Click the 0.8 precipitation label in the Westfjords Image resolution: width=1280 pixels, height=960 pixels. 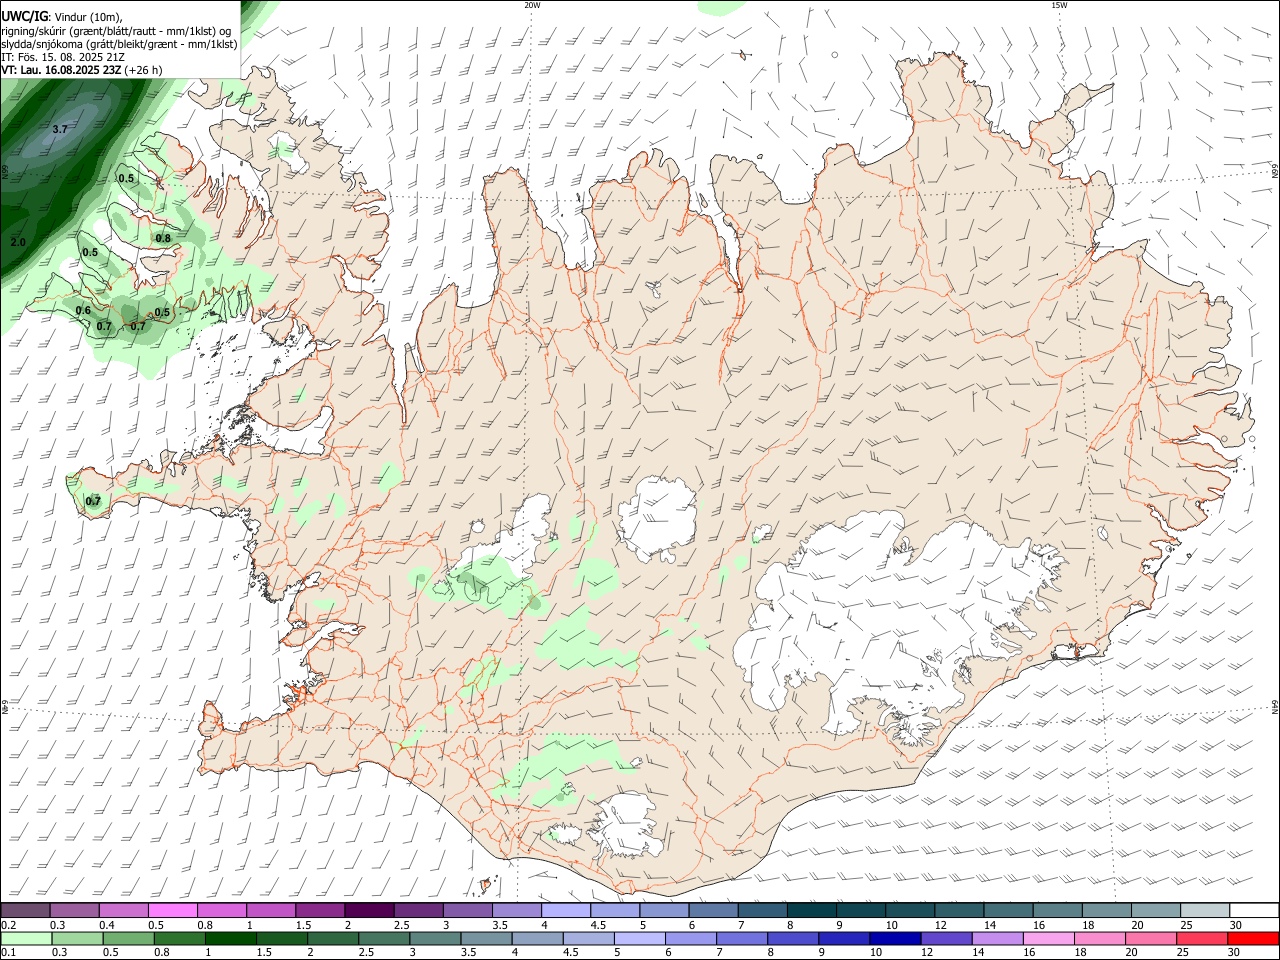pyautogui.click(x=163, y=238)
